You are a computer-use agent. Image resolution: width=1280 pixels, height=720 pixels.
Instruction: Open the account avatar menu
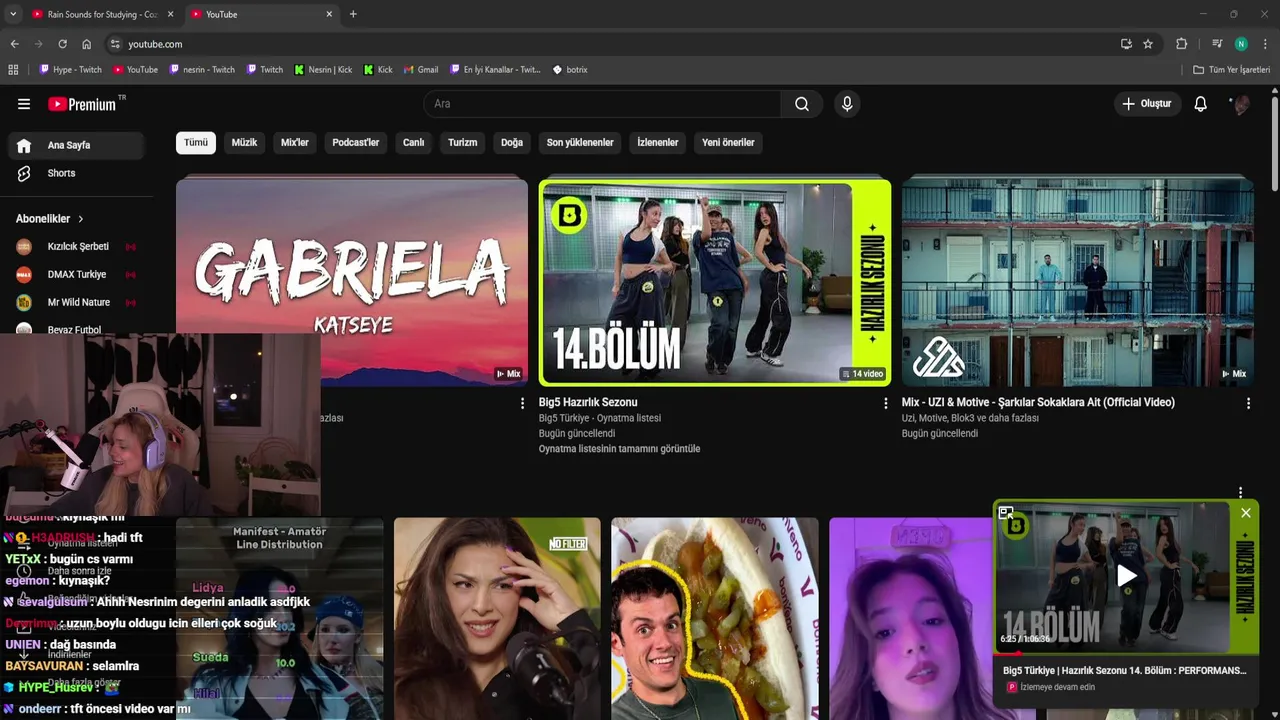(x=1240, y=104)
